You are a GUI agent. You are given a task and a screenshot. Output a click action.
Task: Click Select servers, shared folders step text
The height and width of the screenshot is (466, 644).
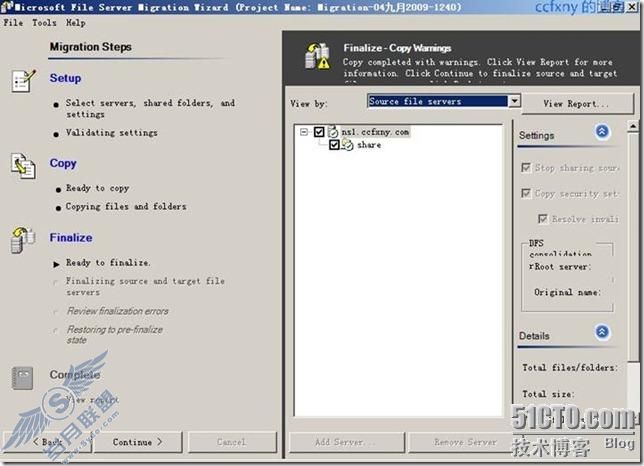click(x=150, y=108)
